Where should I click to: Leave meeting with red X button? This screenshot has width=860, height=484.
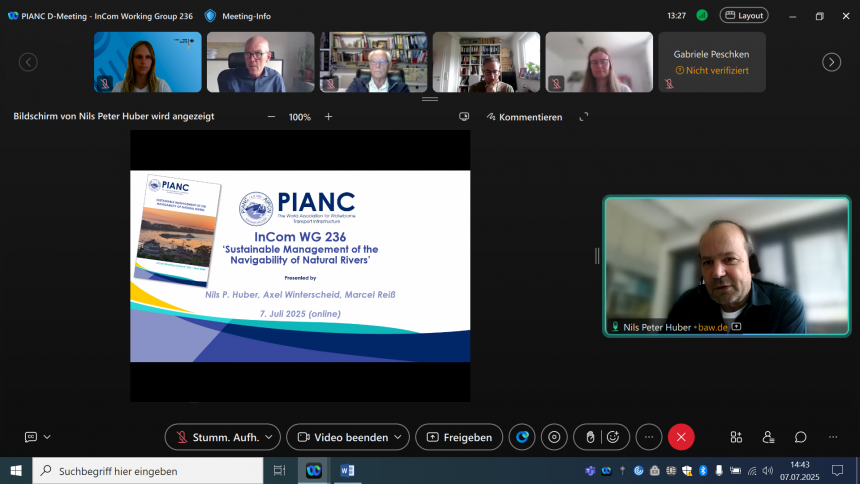(x=681, y=437)
